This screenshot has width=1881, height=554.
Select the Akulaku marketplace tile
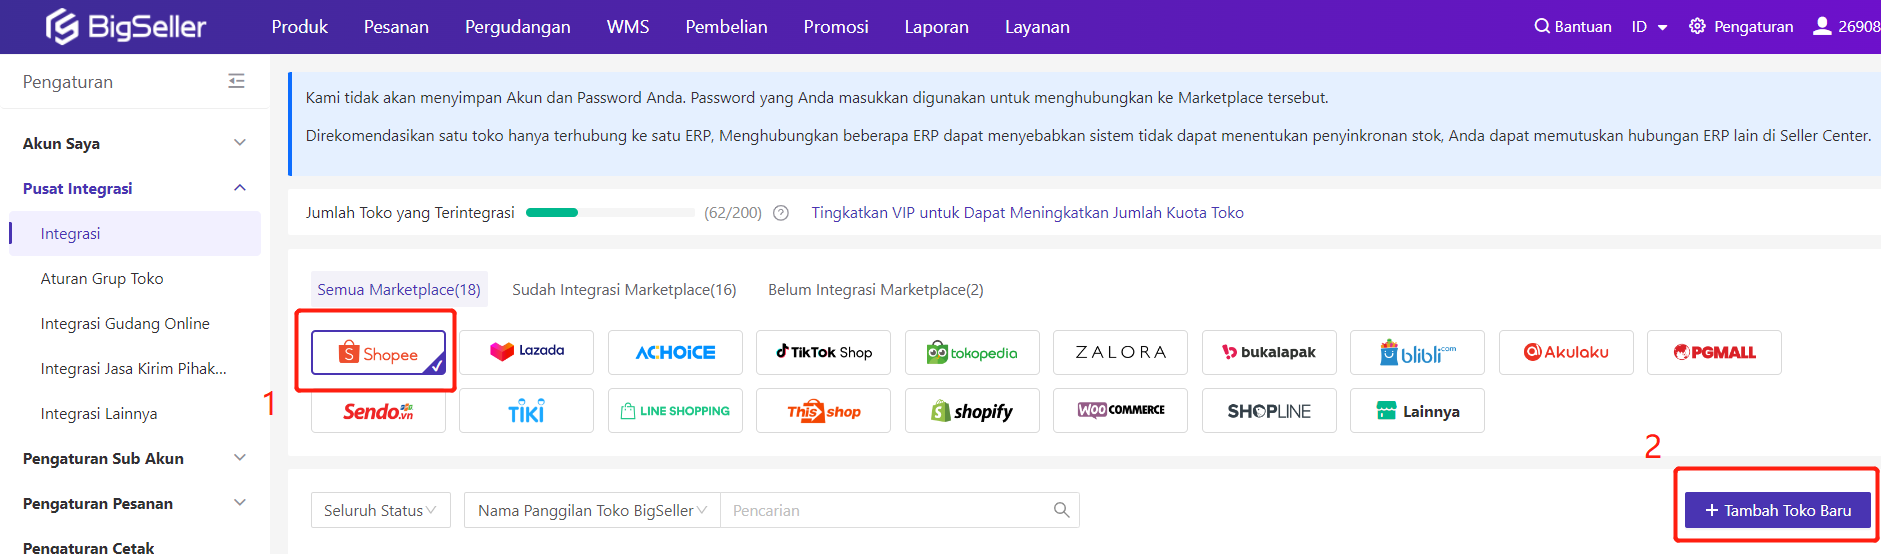point(1566,353)
